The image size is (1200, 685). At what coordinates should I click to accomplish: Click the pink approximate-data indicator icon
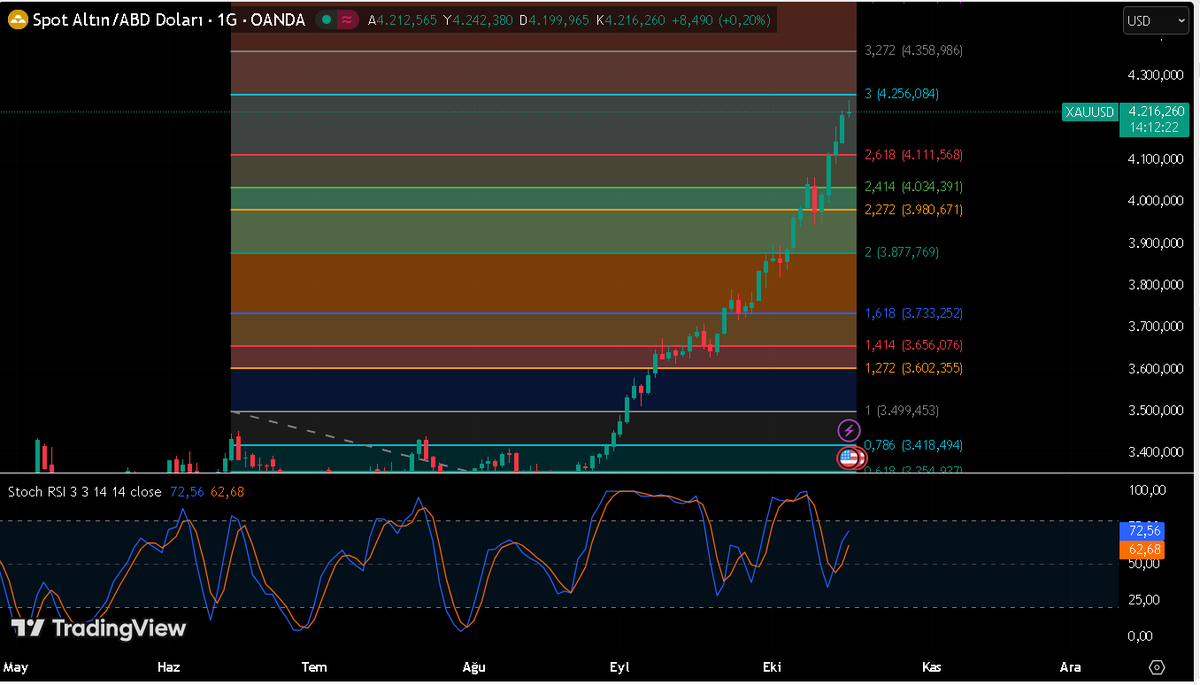347,20
